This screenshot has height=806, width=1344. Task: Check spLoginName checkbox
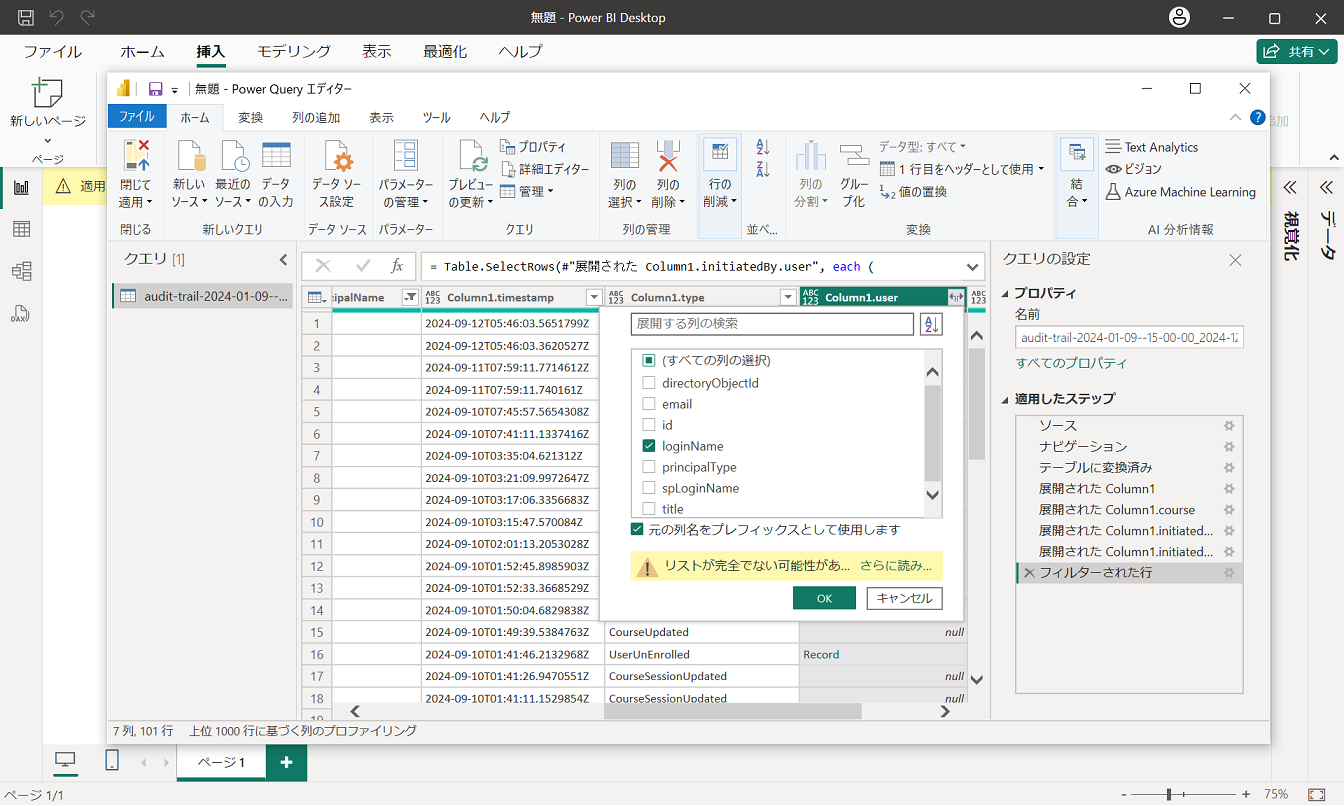click(x=648, y=488)
